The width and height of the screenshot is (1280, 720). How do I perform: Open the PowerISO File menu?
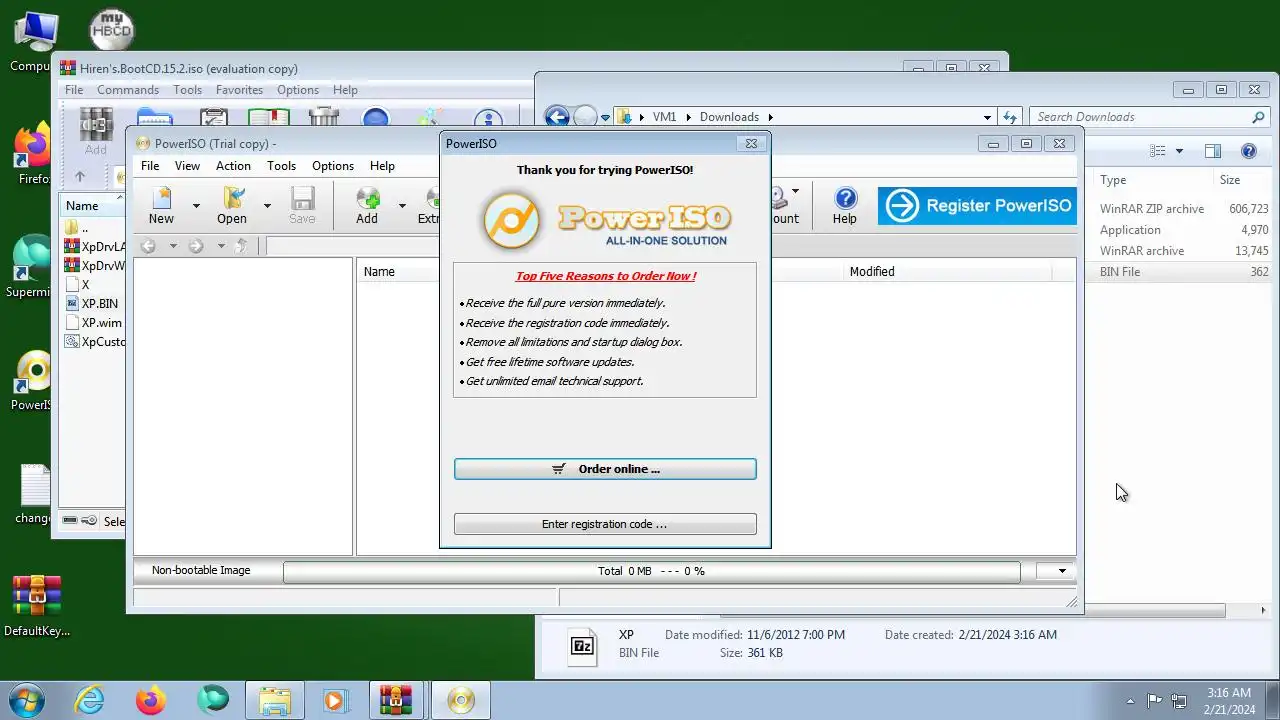[x=150, y=166]
